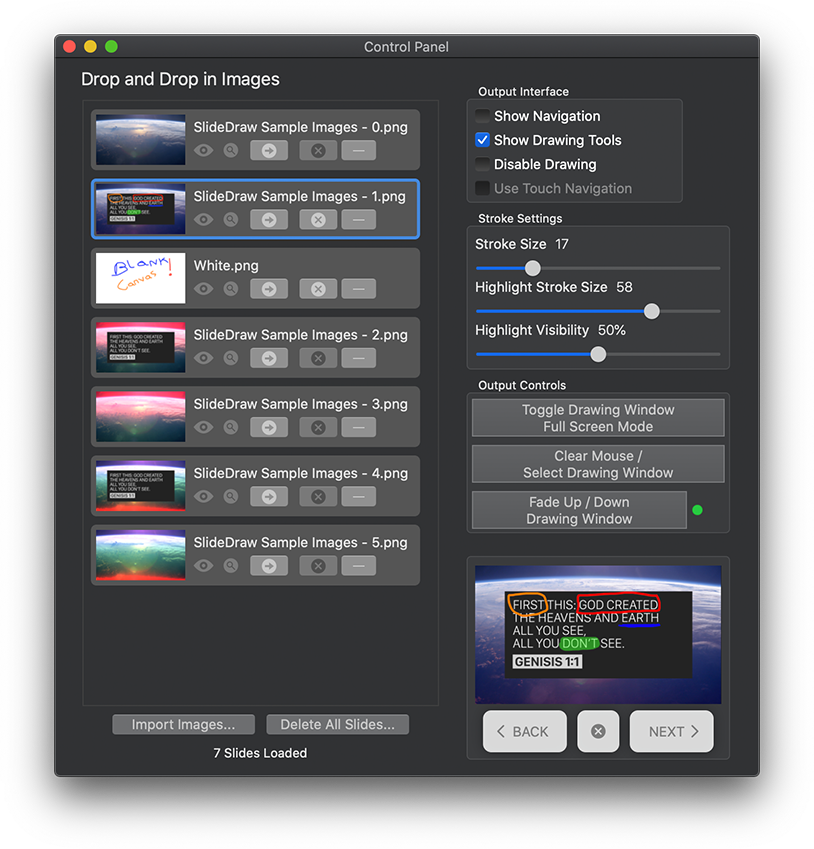814x849 pixels.
Task: Click the green fade status indicator dot
Action: coord(698,510)
